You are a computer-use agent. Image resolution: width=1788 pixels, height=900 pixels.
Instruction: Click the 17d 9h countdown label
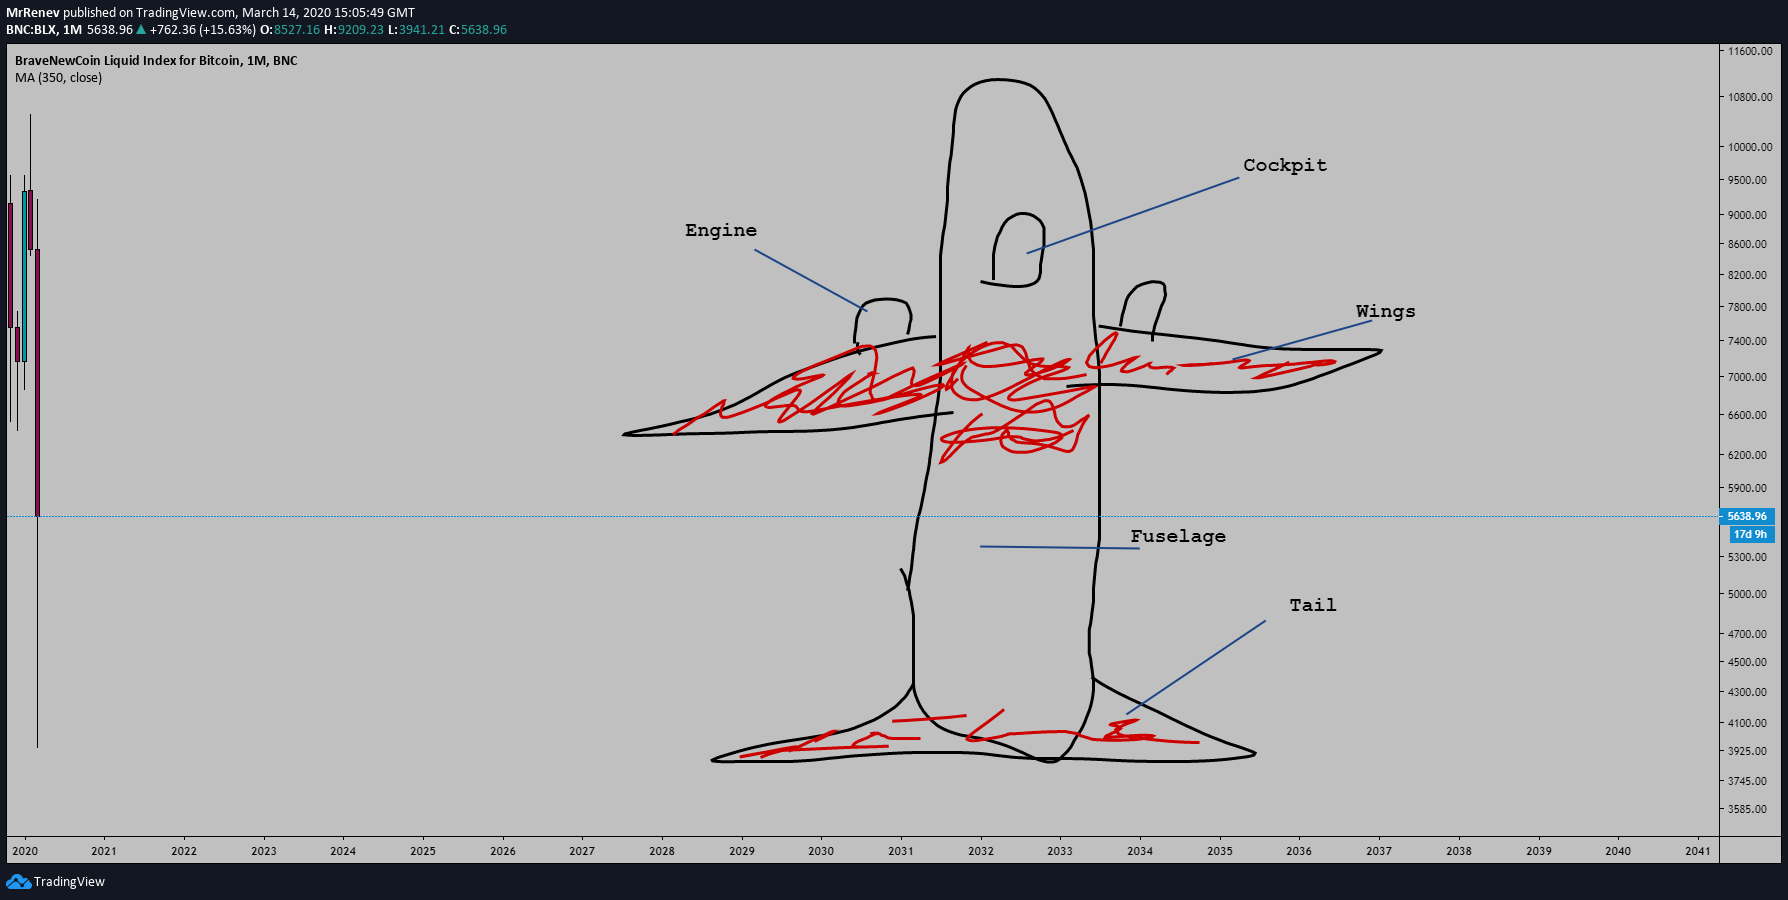coord(1750,534)
